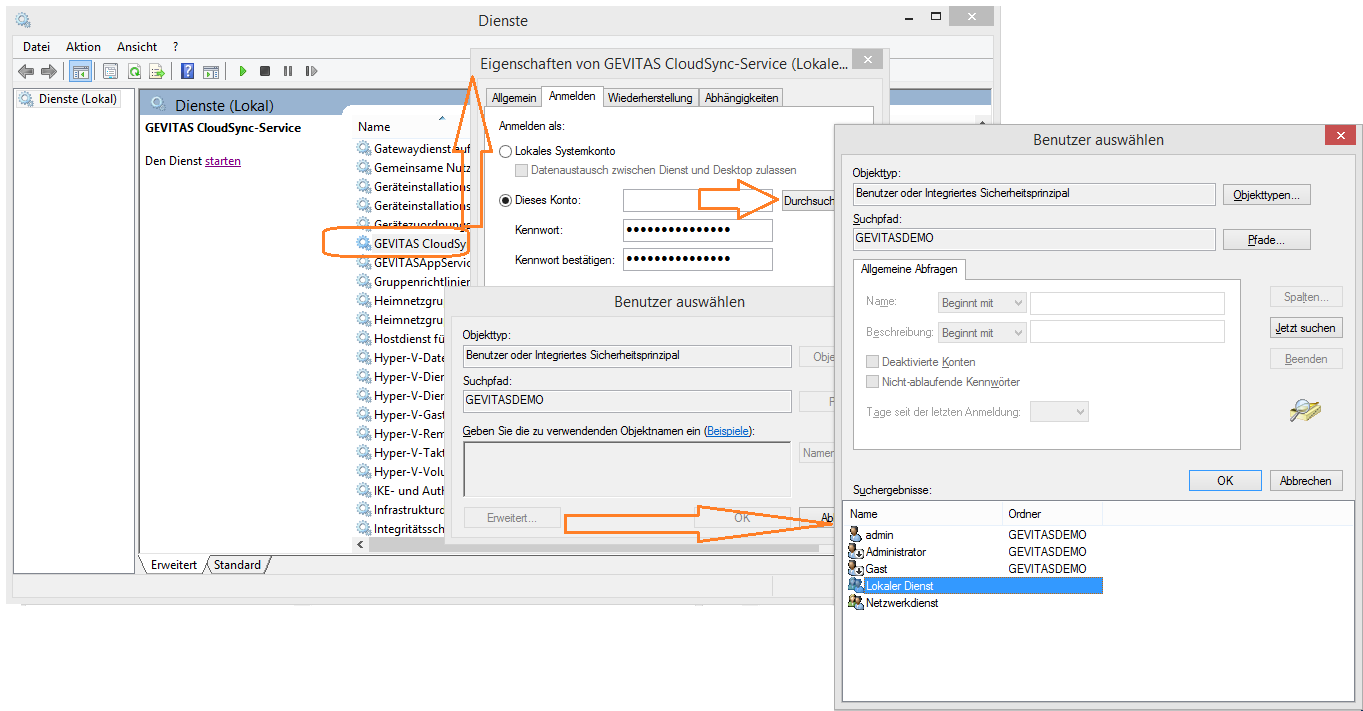Click the Erweitert... button in the user dialog
The height and width of the screenshot is (711, 1363).
[511, 518]
